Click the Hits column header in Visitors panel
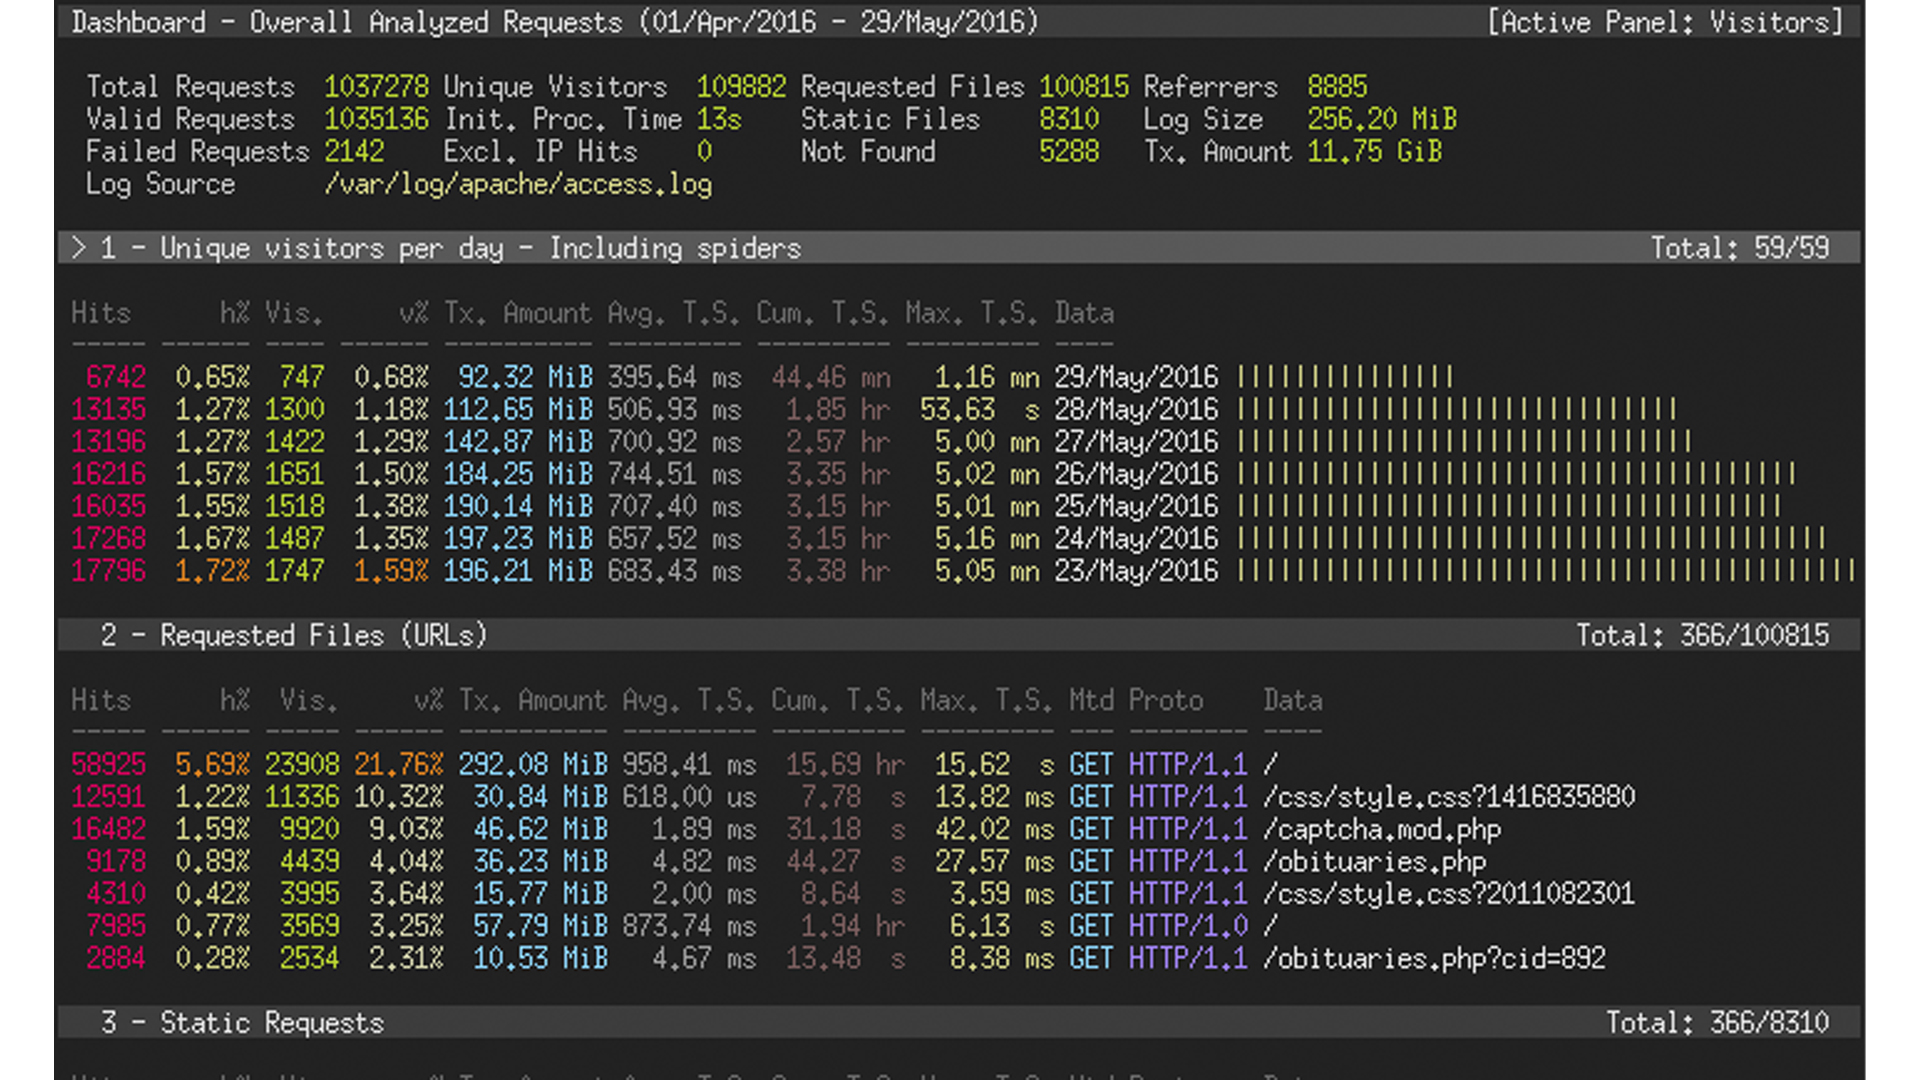This screenshot has height=1080, width=1920. coord(100,313)
